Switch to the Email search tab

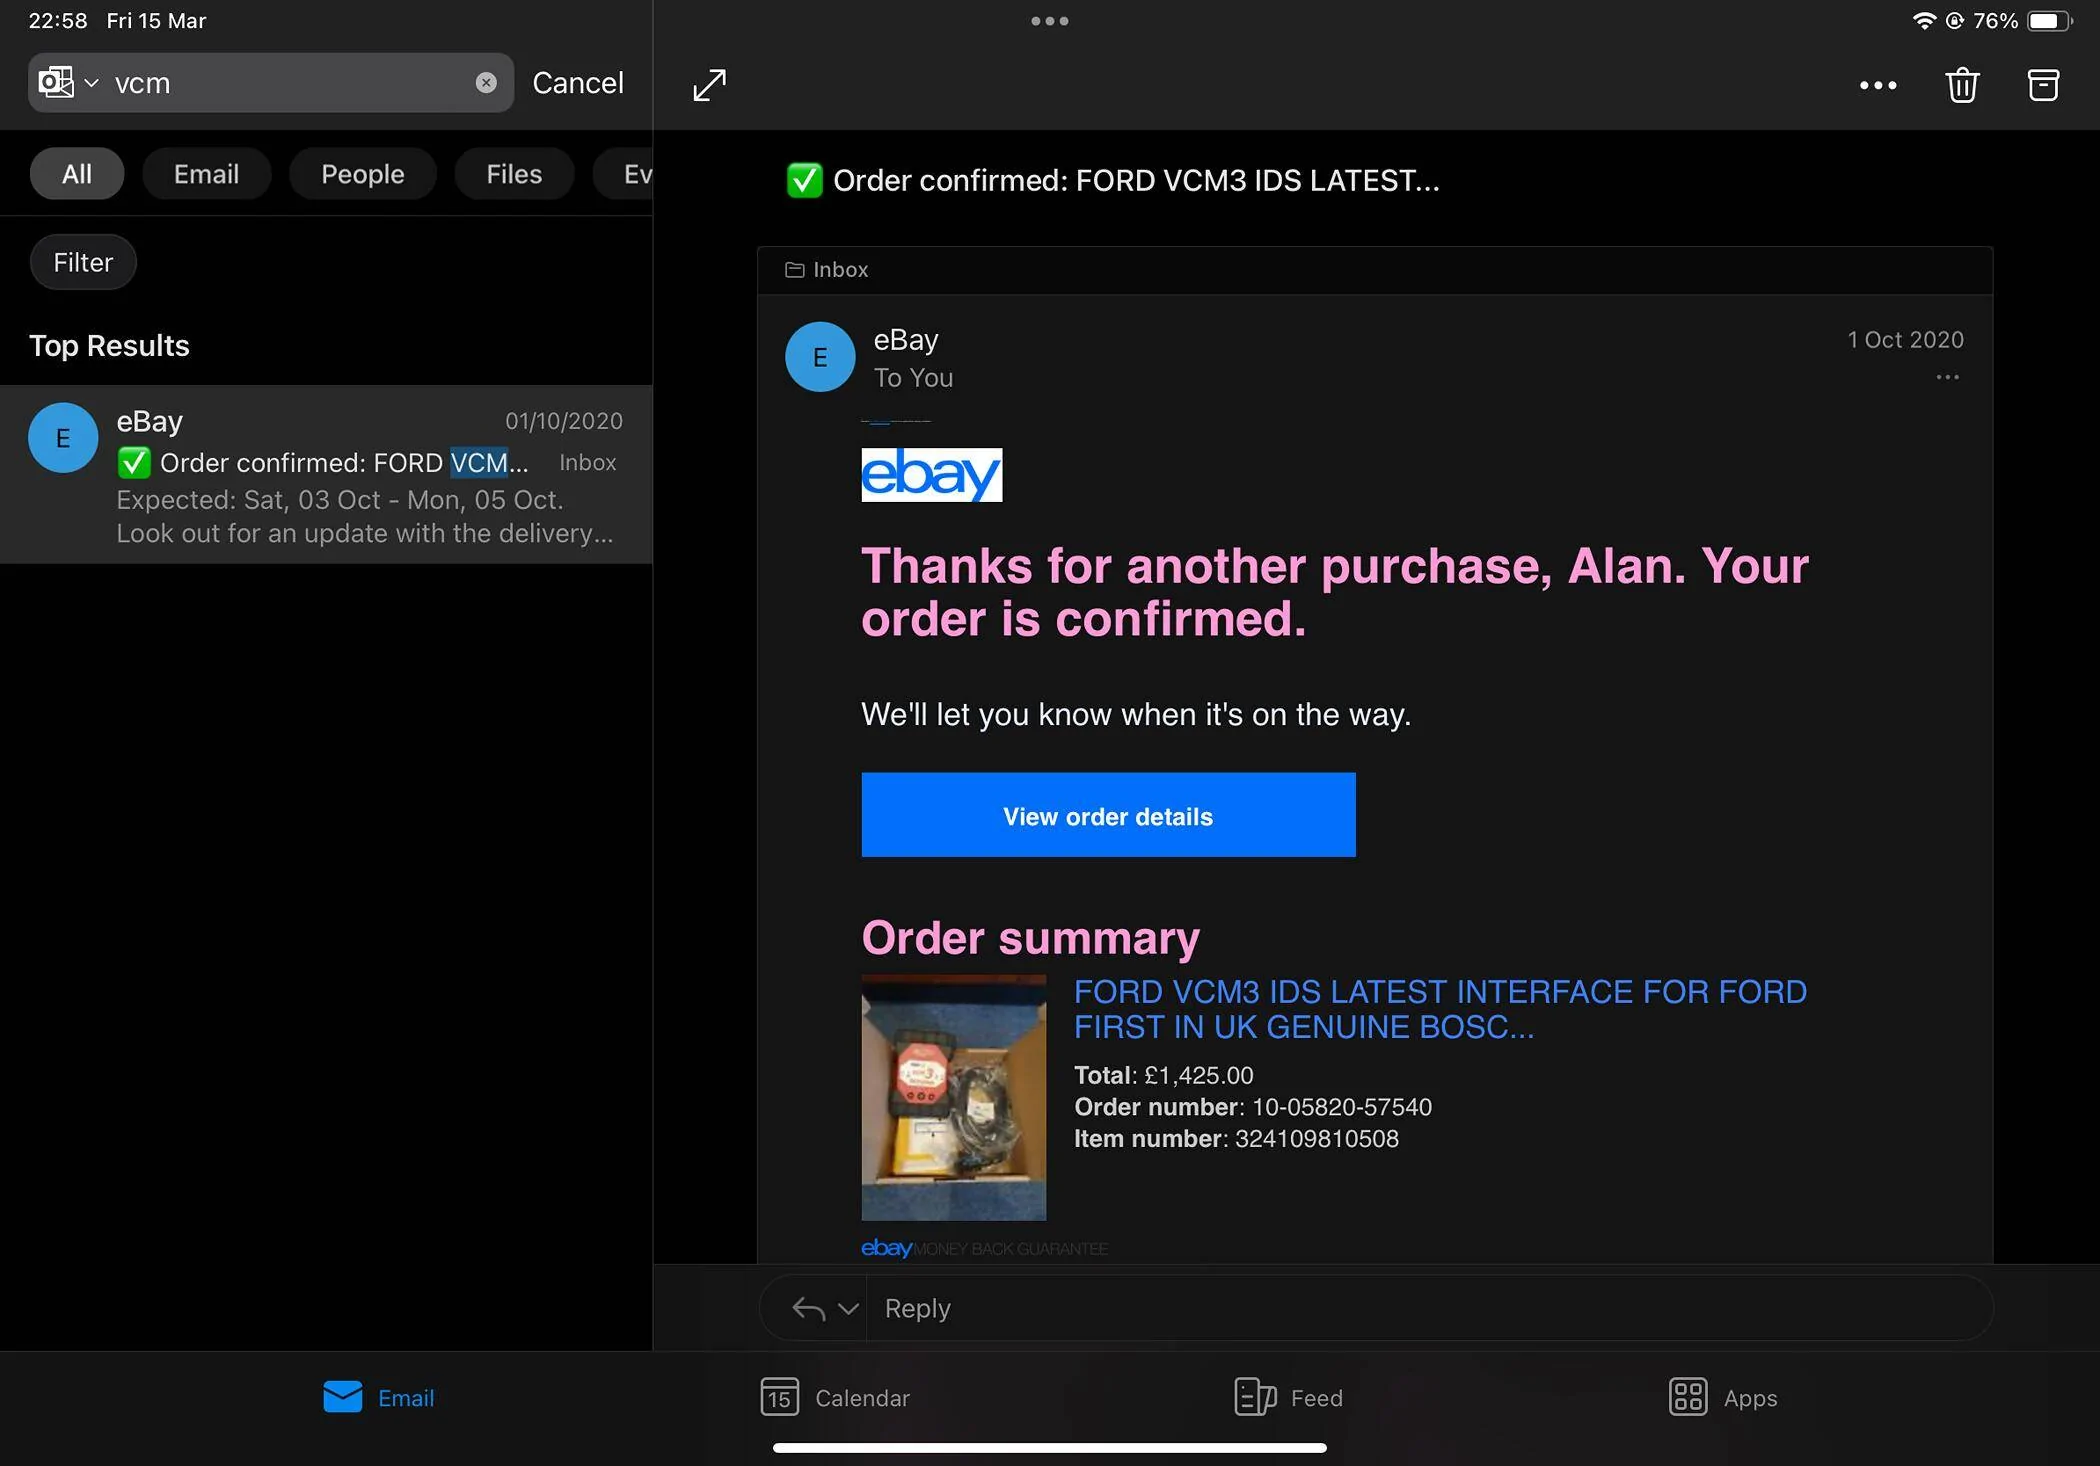(x=206, y=174)
